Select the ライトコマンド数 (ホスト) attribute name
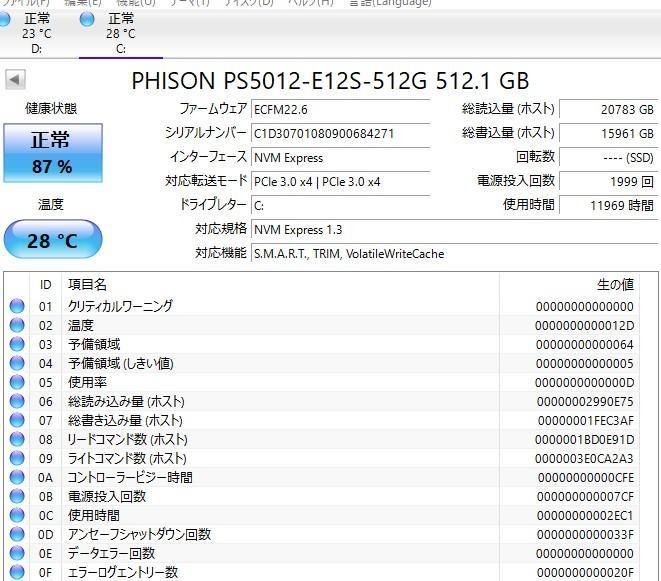Viewport: 661px width, 581px height. [127, 458]
